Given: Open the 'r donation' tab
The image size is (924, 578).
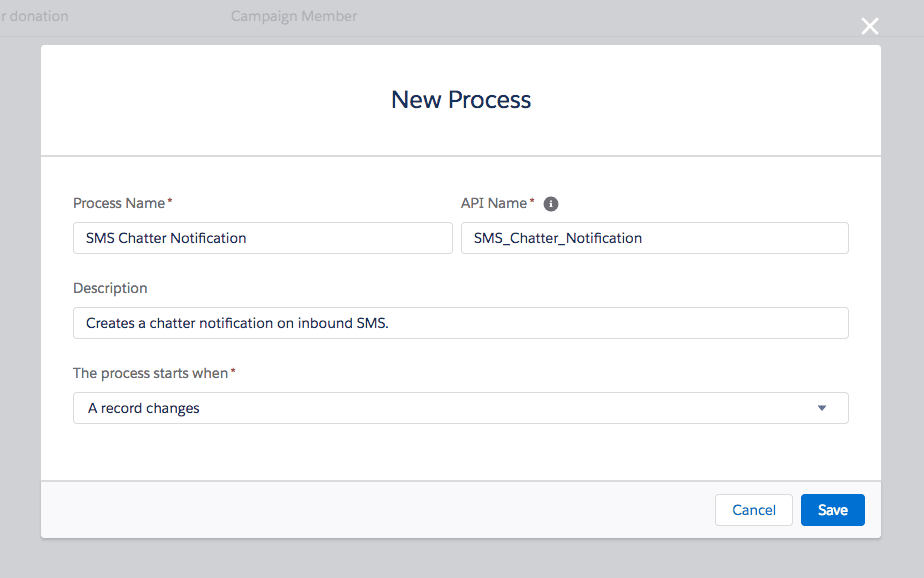Looking at the screenshot, I should [x=34, y=16].
